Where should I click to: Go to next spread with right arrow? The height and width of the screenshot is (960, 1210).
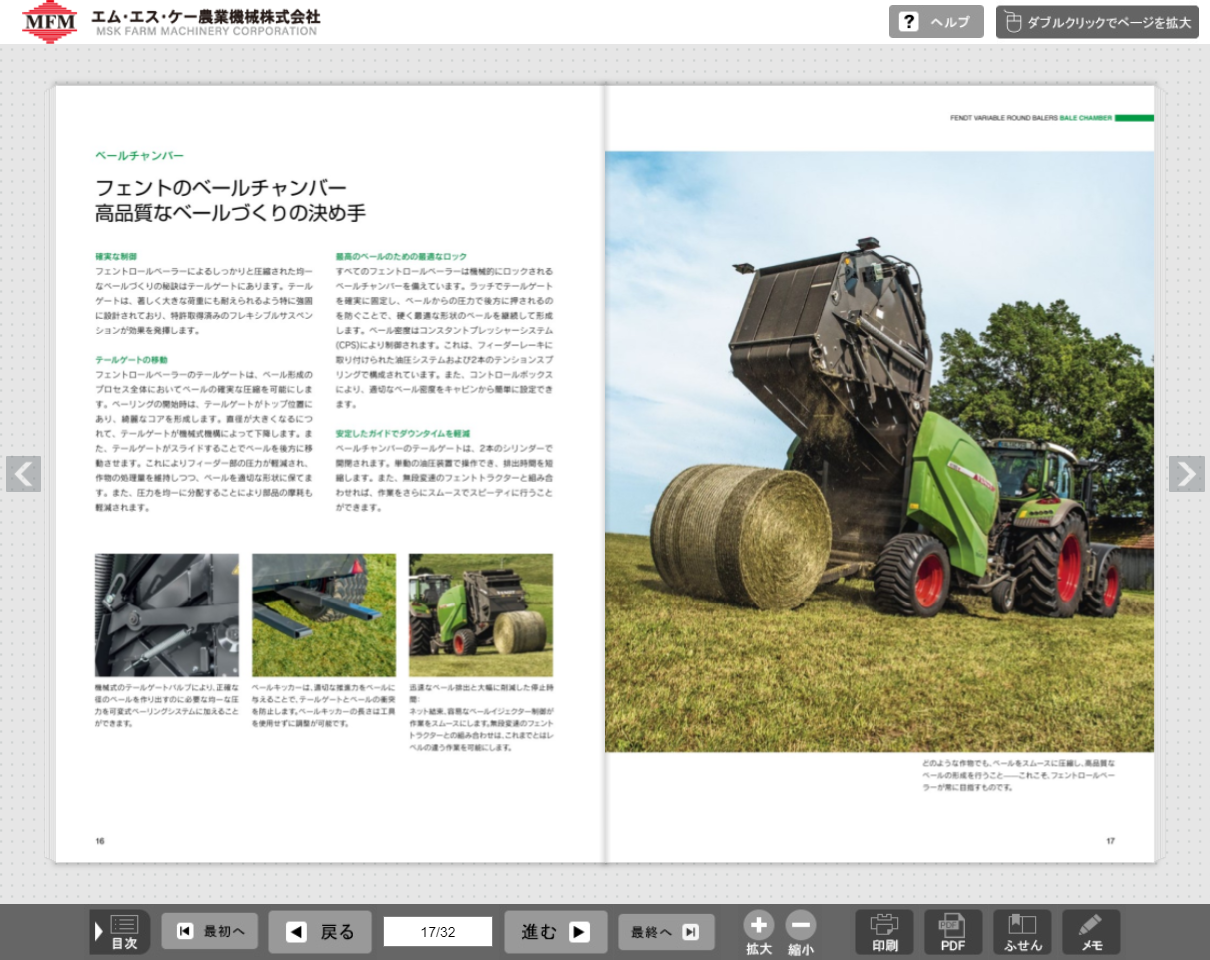1186,474
